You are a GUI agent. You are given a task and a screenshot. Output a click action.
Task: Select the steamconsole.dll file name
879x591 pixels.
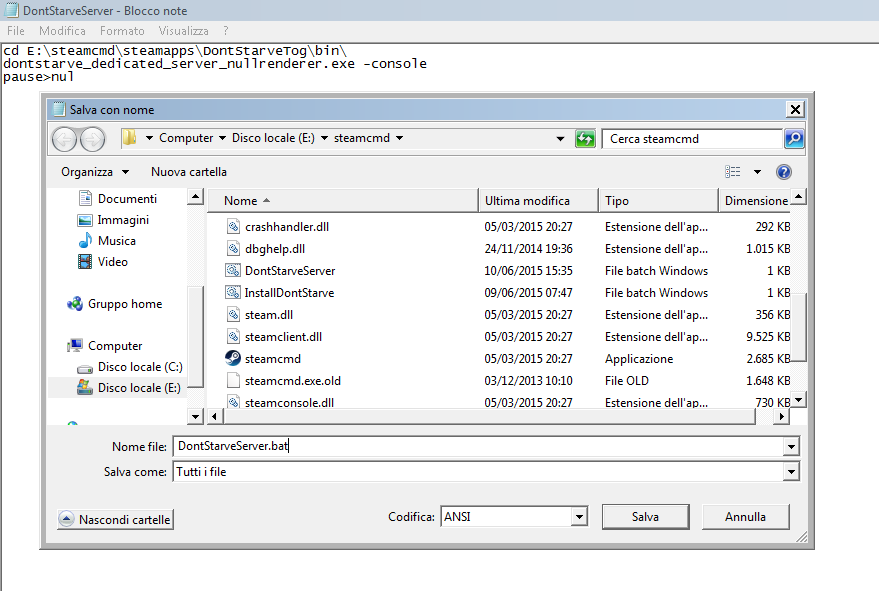tap(289, 403)
